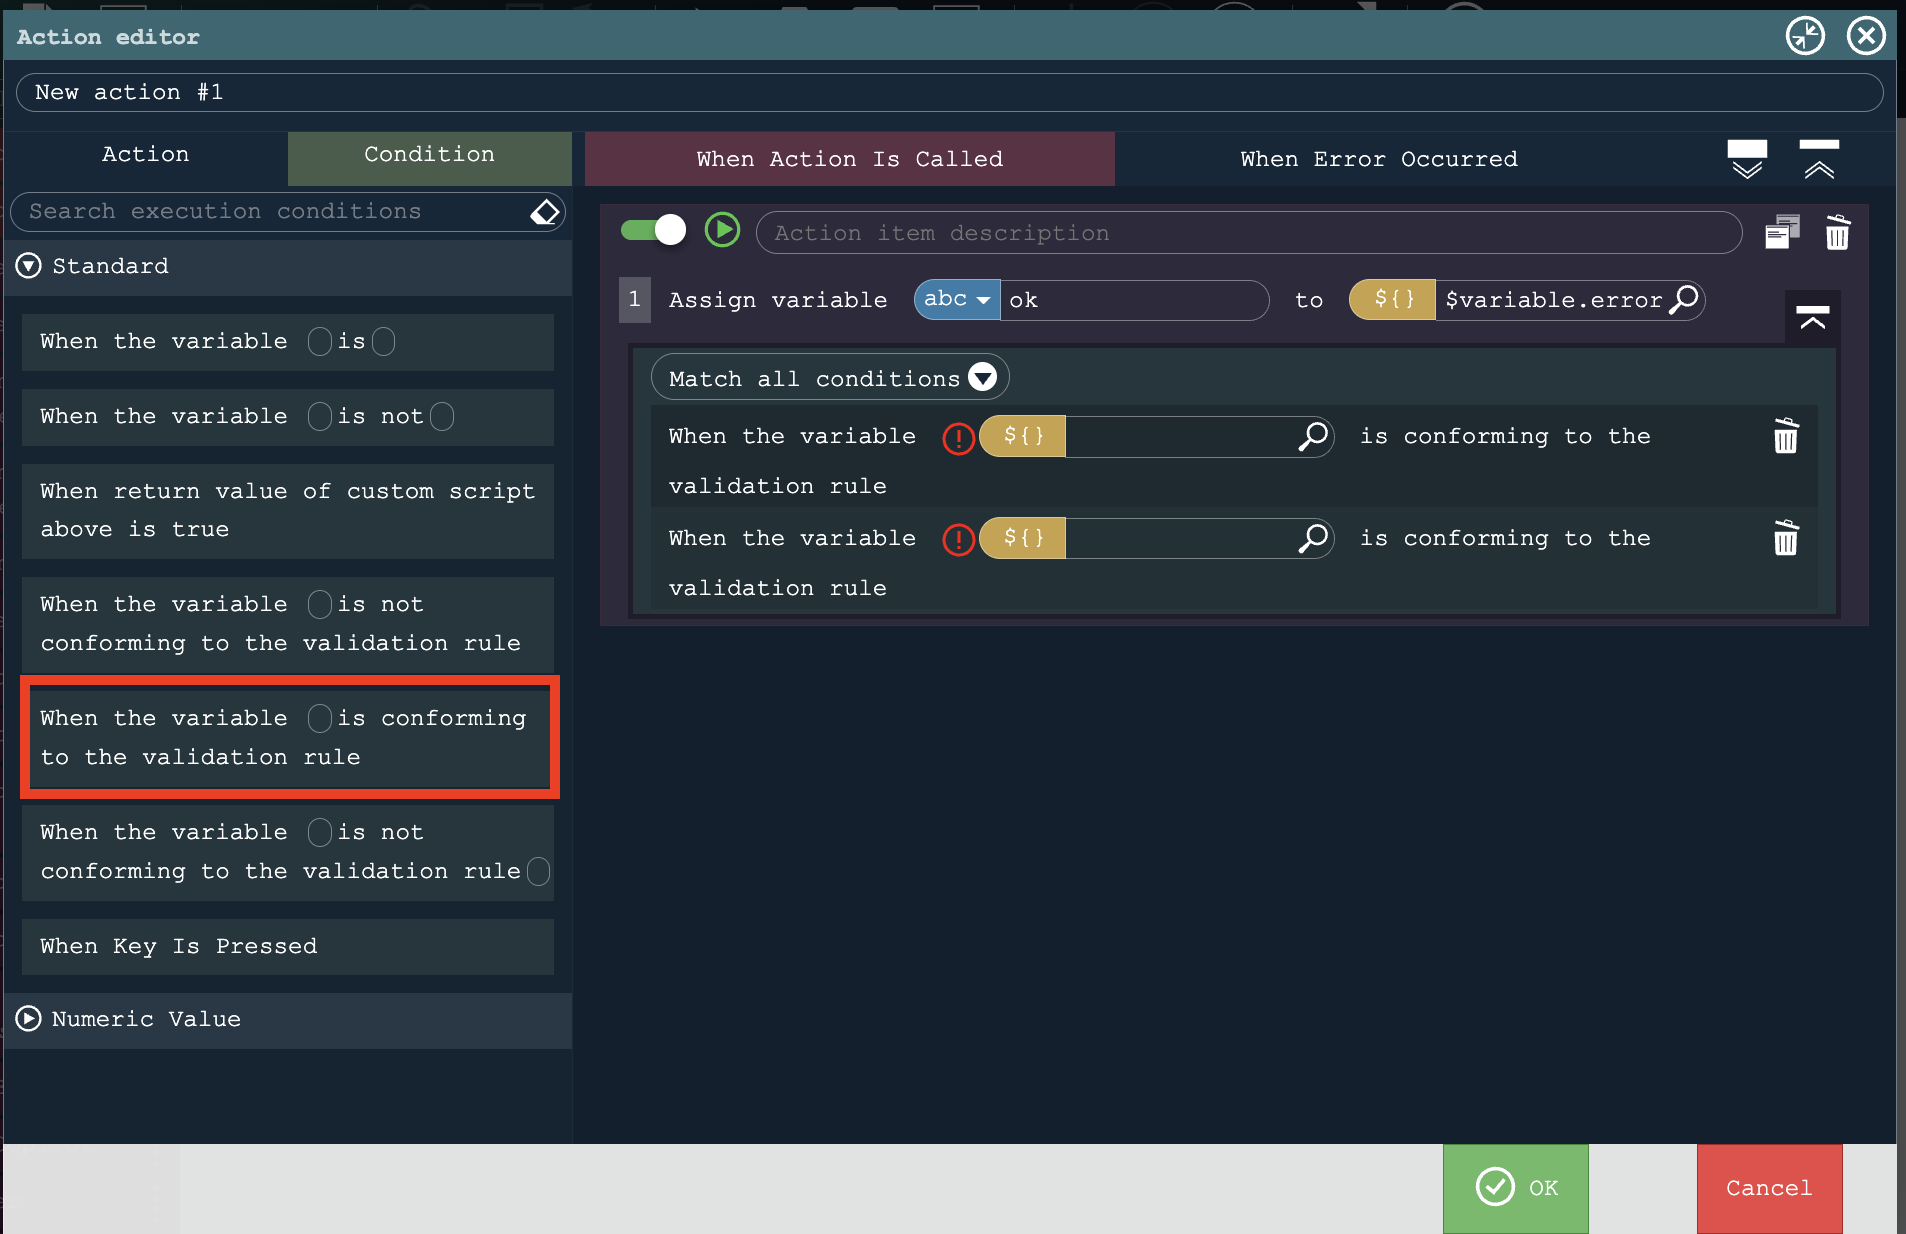Click the green run action item play icon
The image size is (1906, 1234).
click(x=722, y=231)
